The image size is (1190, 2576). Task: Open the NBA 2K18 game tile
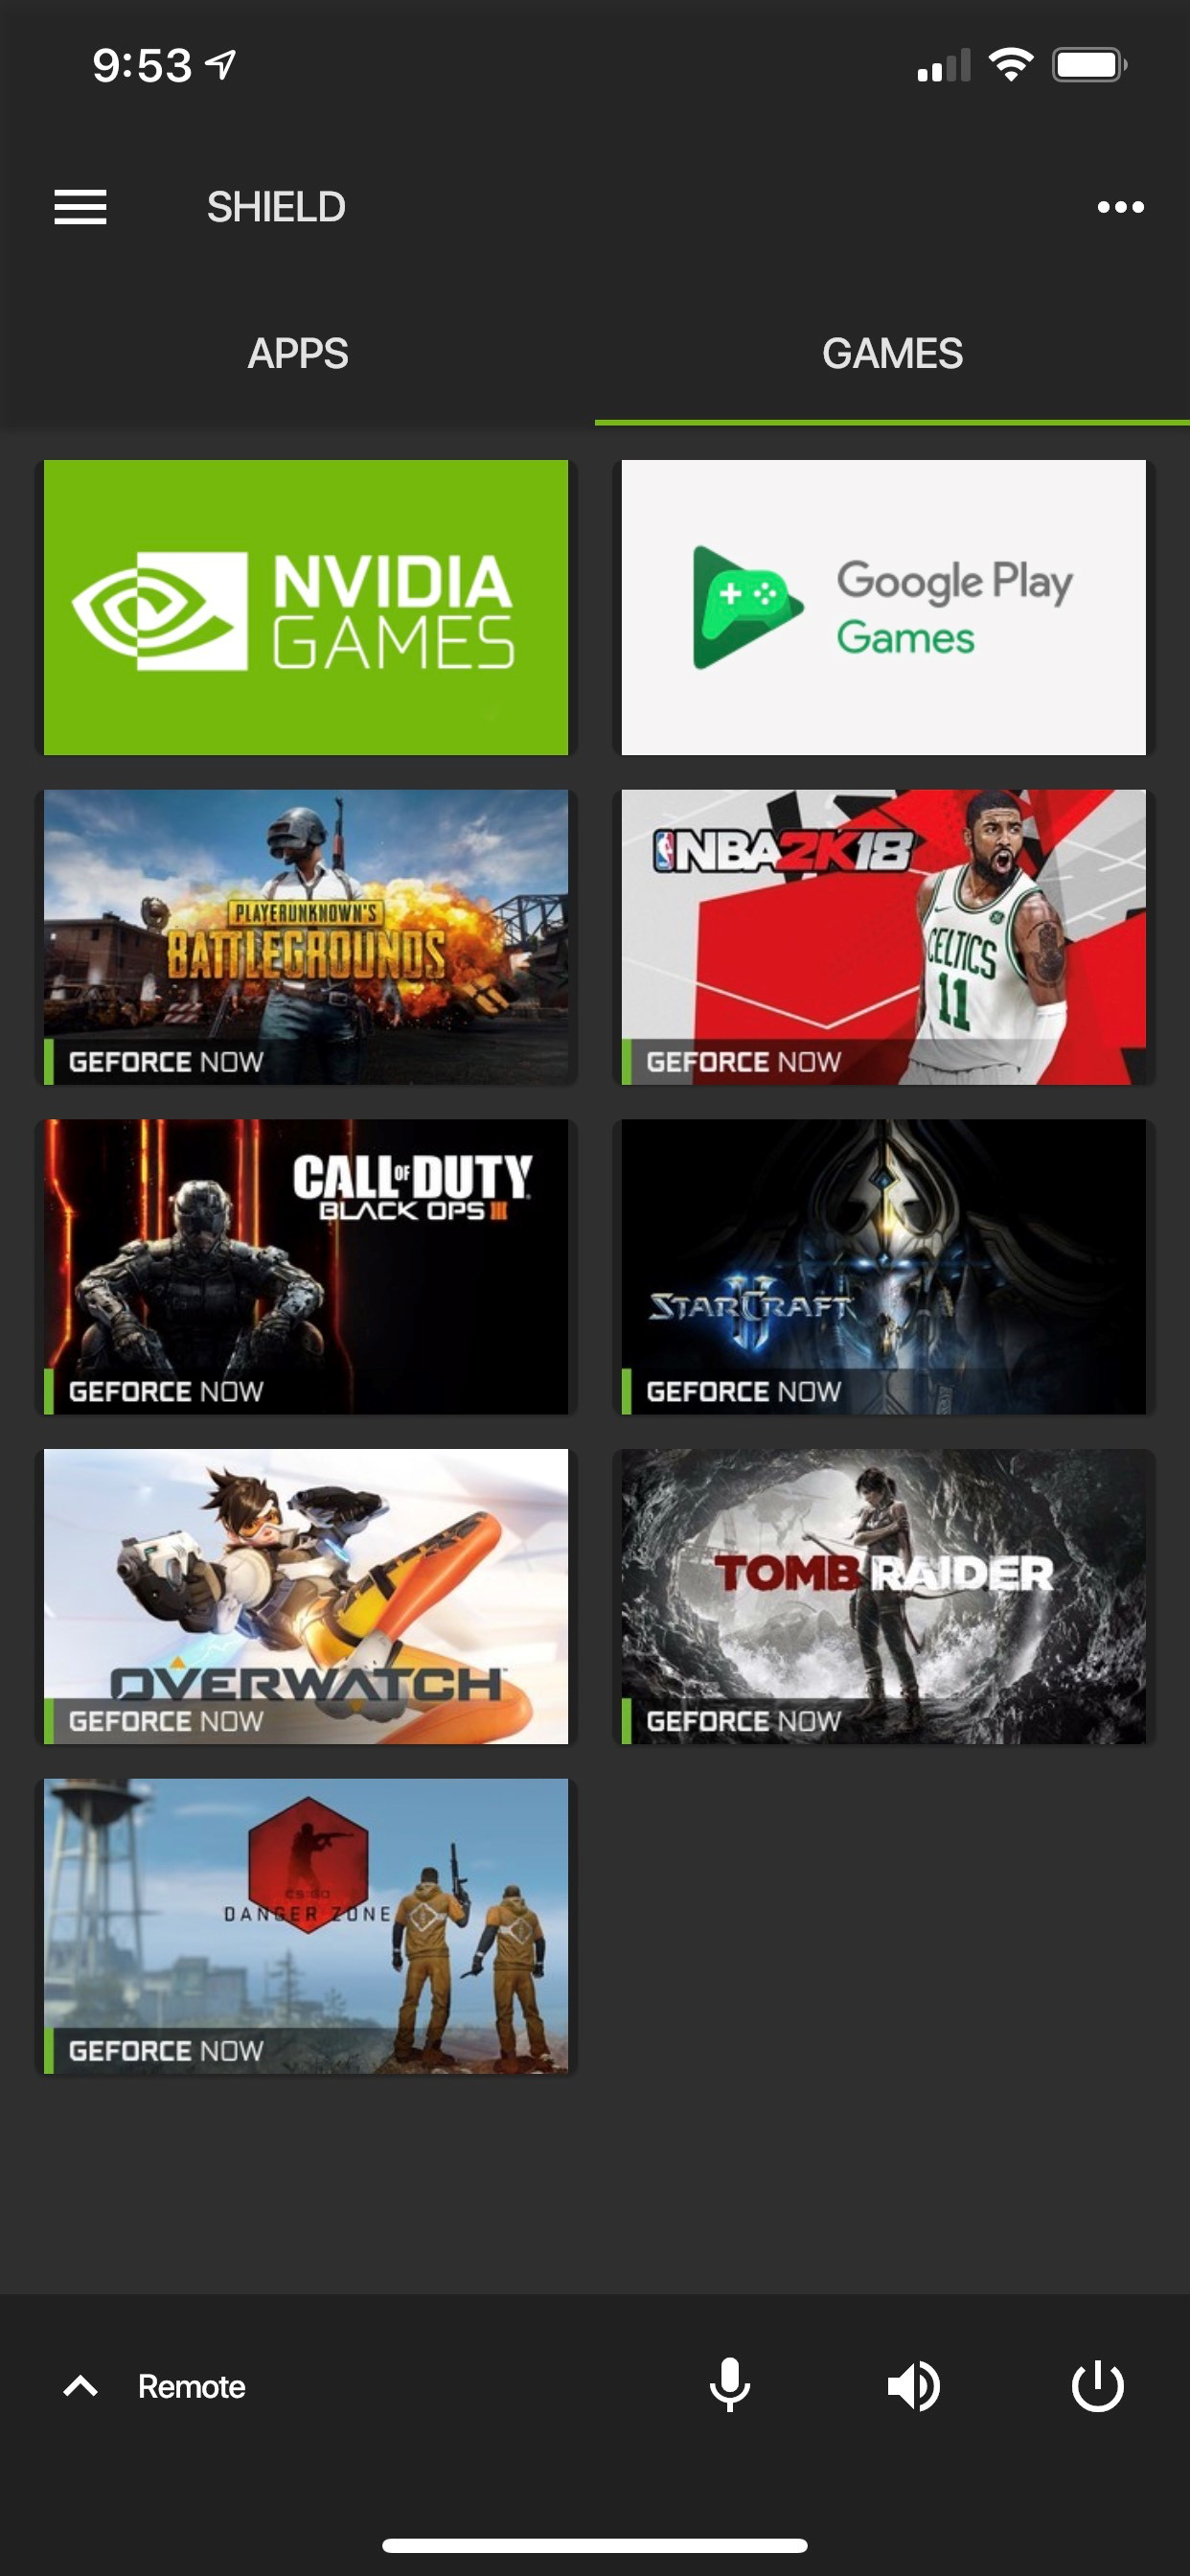[x=884, y=937]
